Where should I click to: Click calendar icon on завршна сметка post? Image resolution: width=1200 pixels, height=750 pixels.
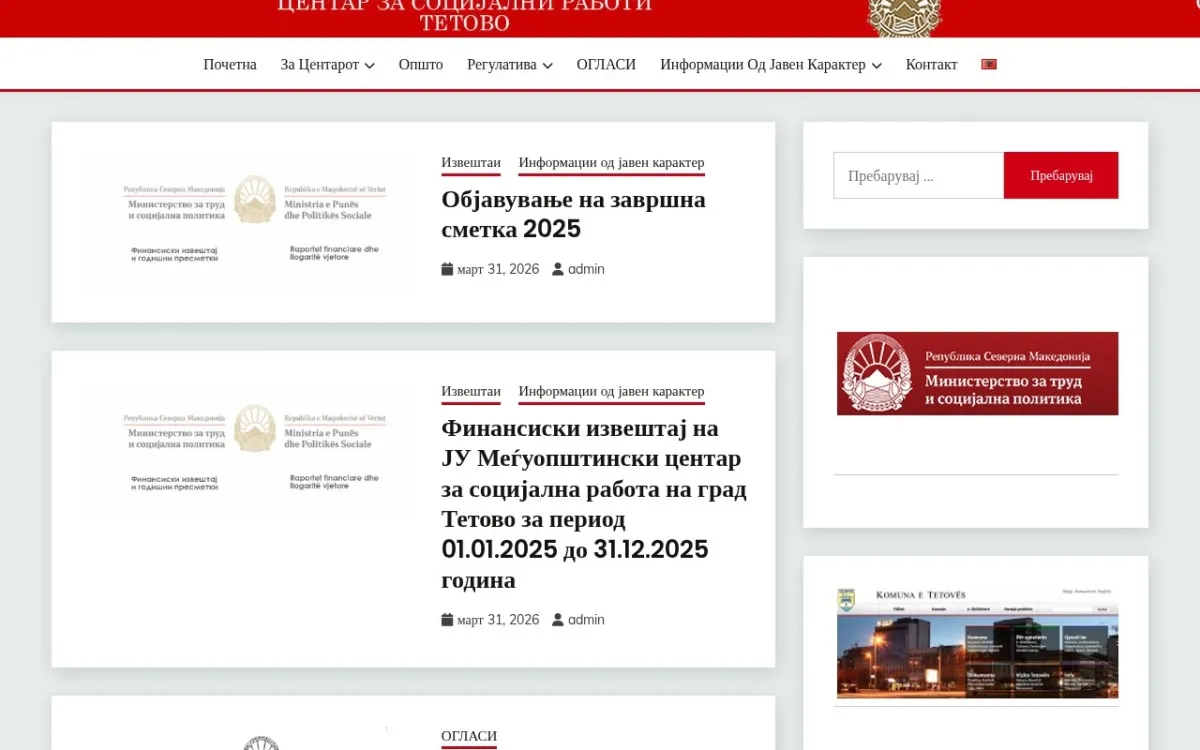coord(447,269)
